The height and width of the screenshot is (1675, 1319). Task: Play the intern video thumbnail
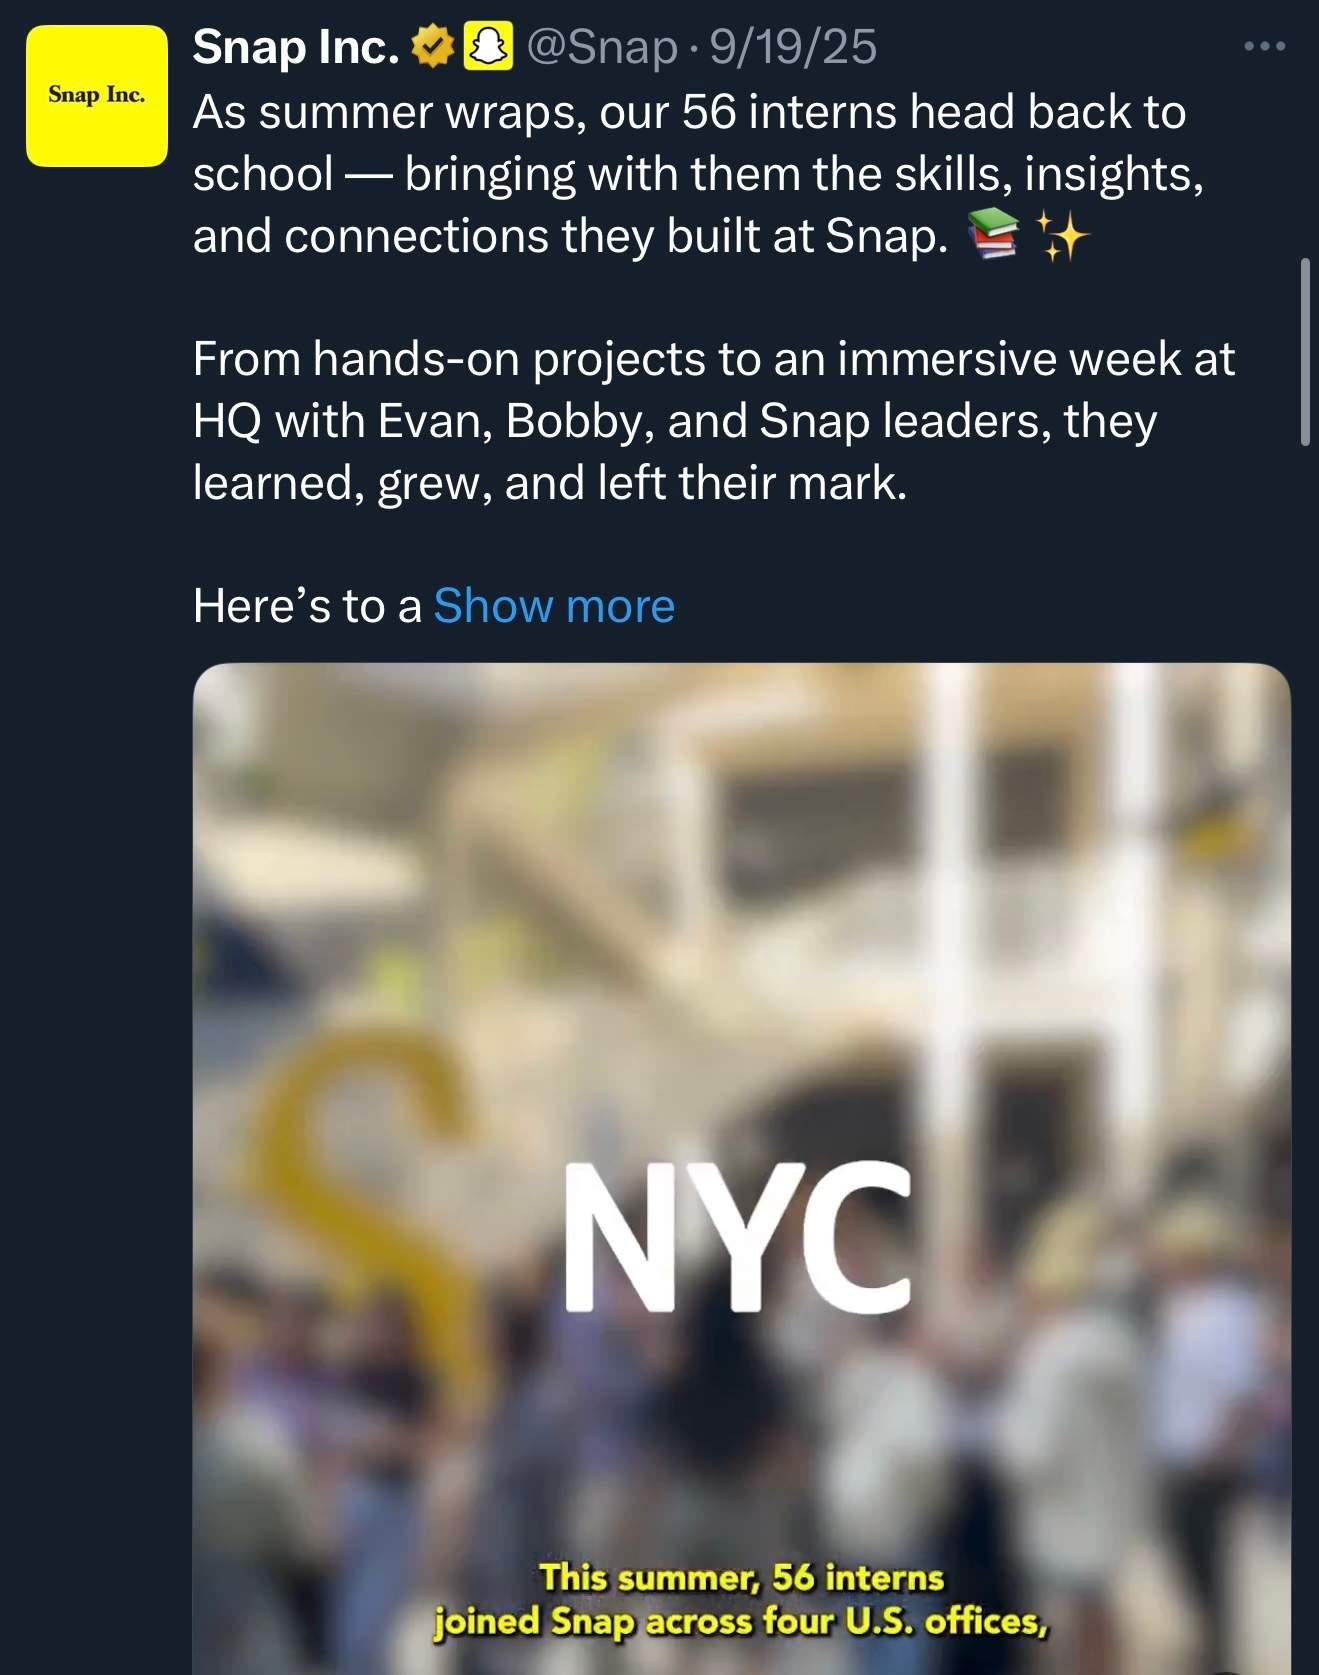click(741, 1000)
